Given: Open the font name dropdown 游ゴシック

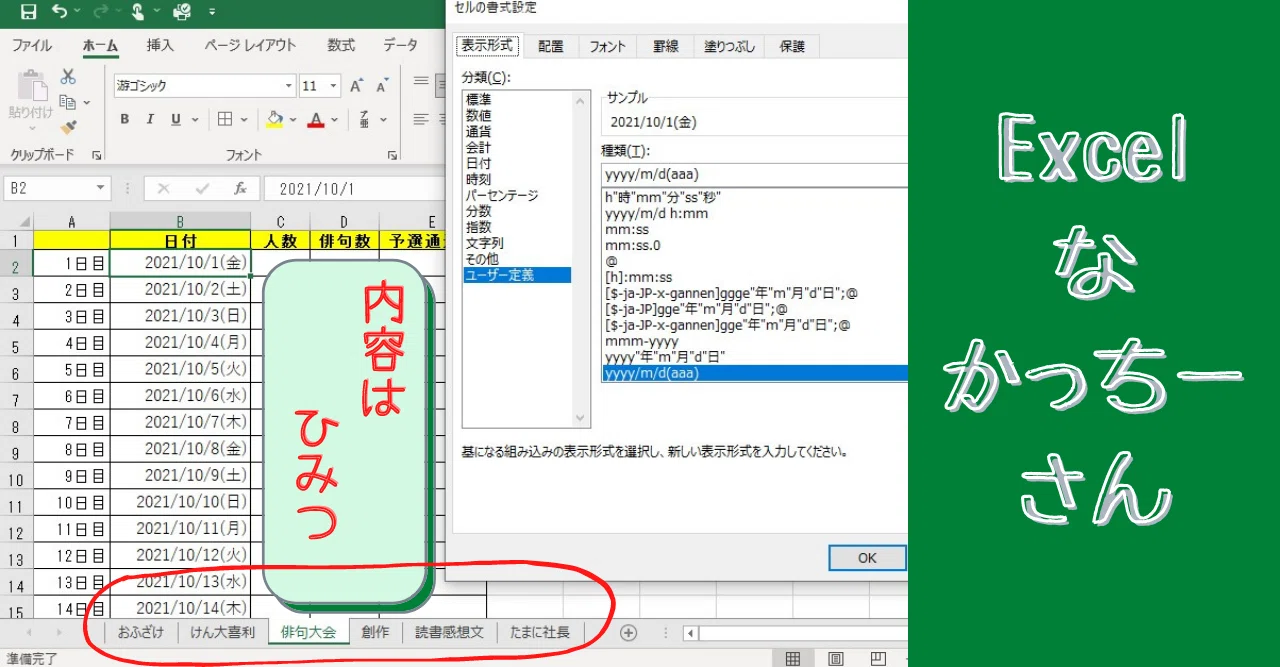Looking at the screenshot, I should click(289, 86).
